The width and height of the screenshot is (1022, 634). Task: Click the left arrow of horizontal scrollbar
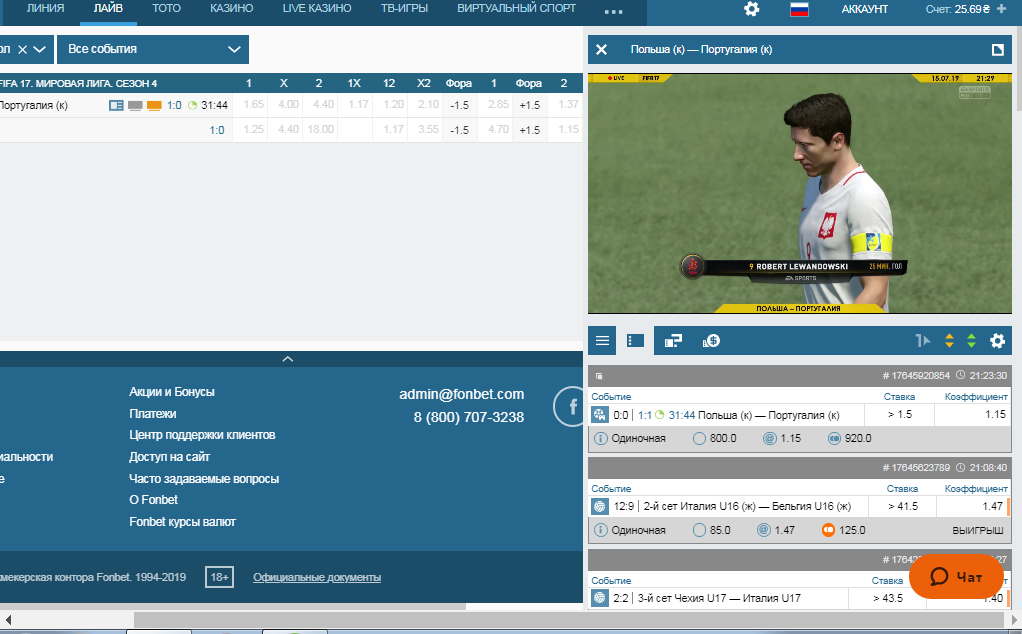[x=8, y=619]
